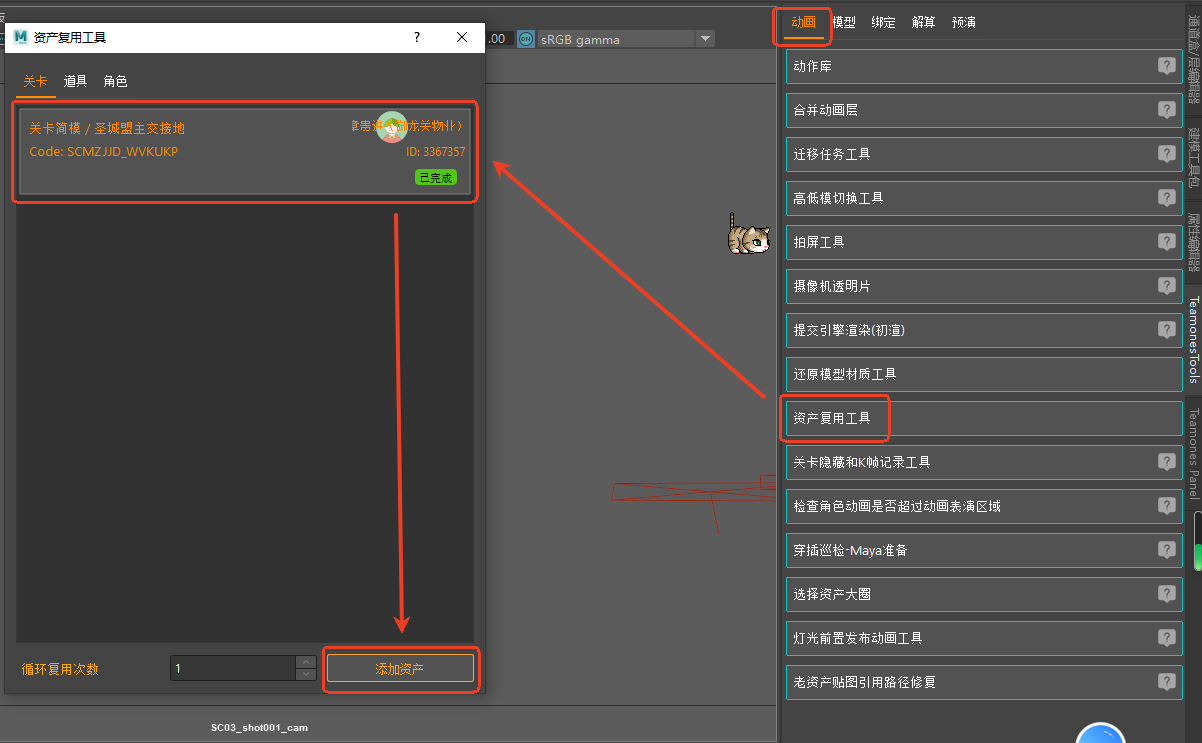
Task: Decrease the 循环复用次数 value with down arrow
Action: point(306,674)
